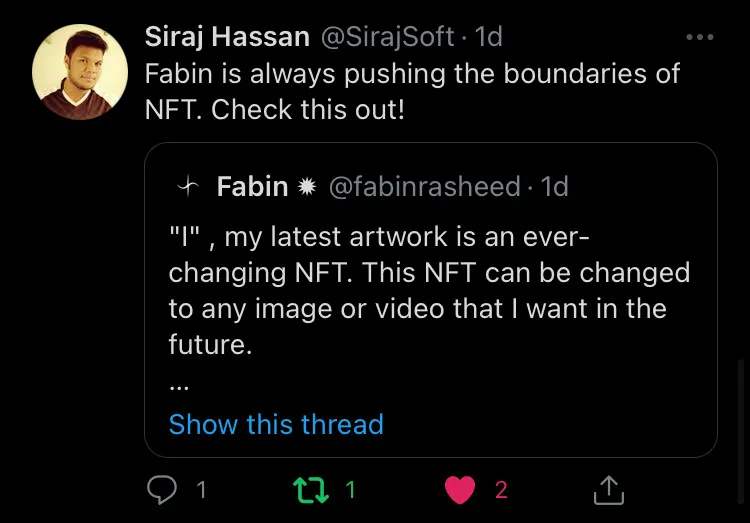Screen dimensions: 750x523
Task: Open Siraj Hassan's profile picture
Action: tap(80, 73)
